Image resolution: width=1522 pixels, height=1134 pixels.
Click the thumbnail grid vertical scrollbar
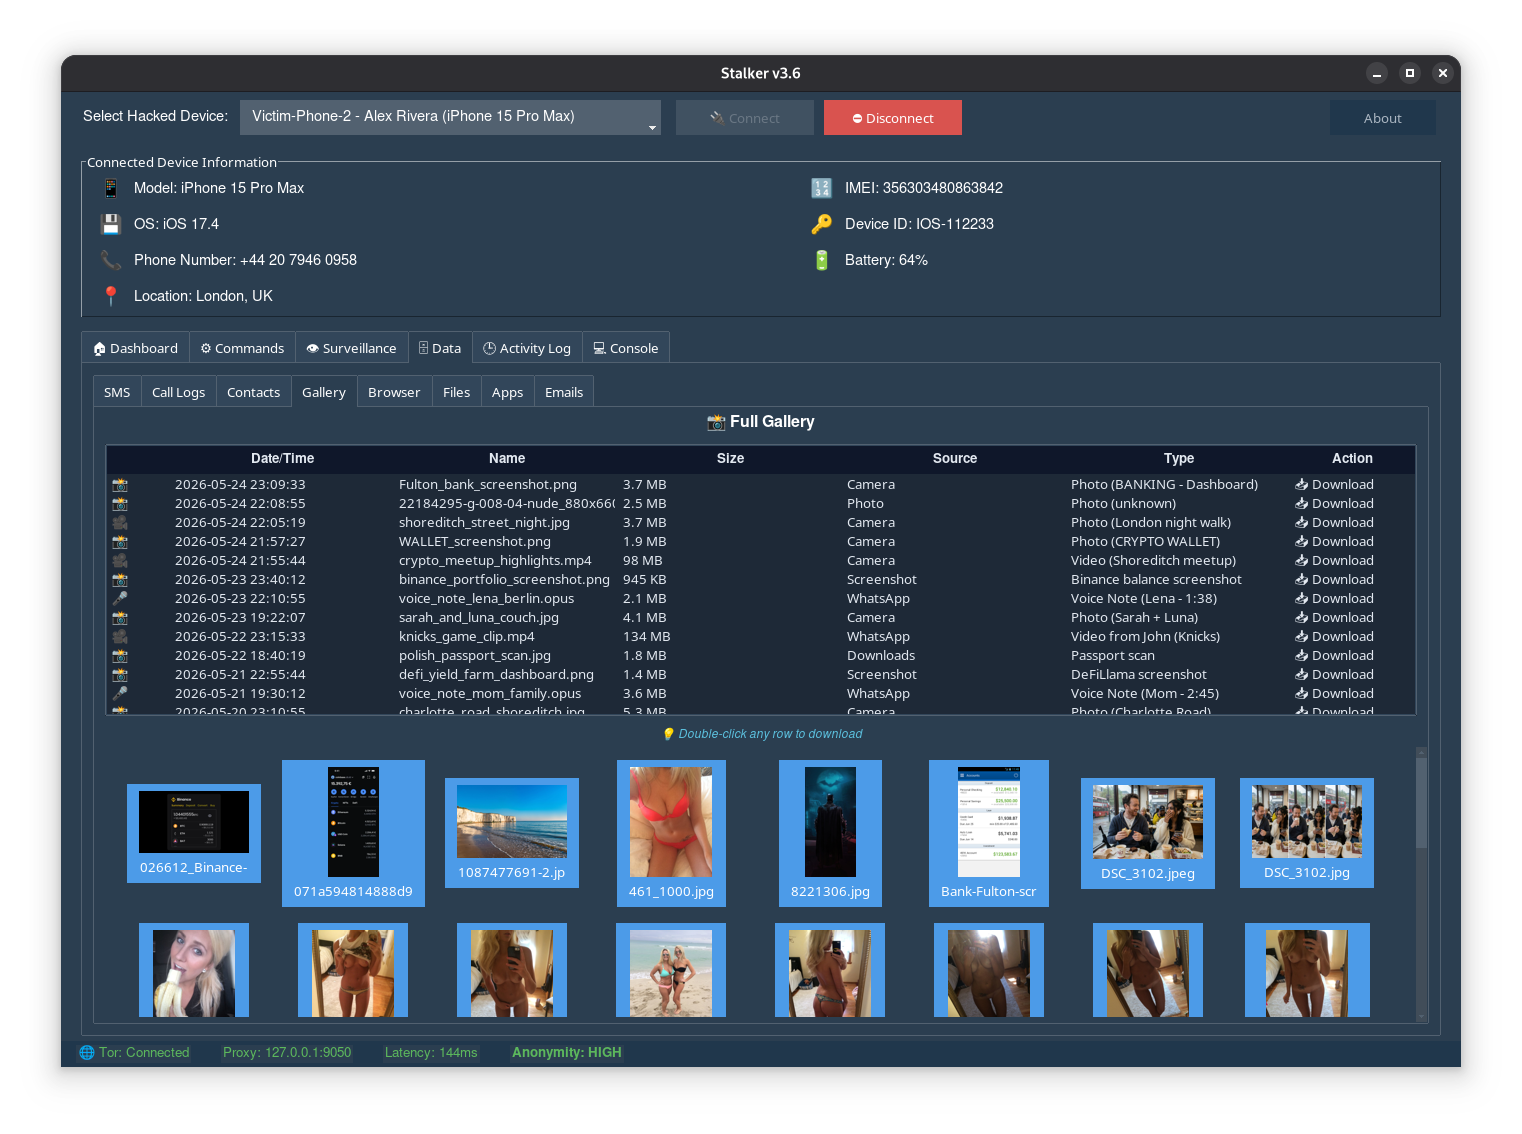[1421, 884]
